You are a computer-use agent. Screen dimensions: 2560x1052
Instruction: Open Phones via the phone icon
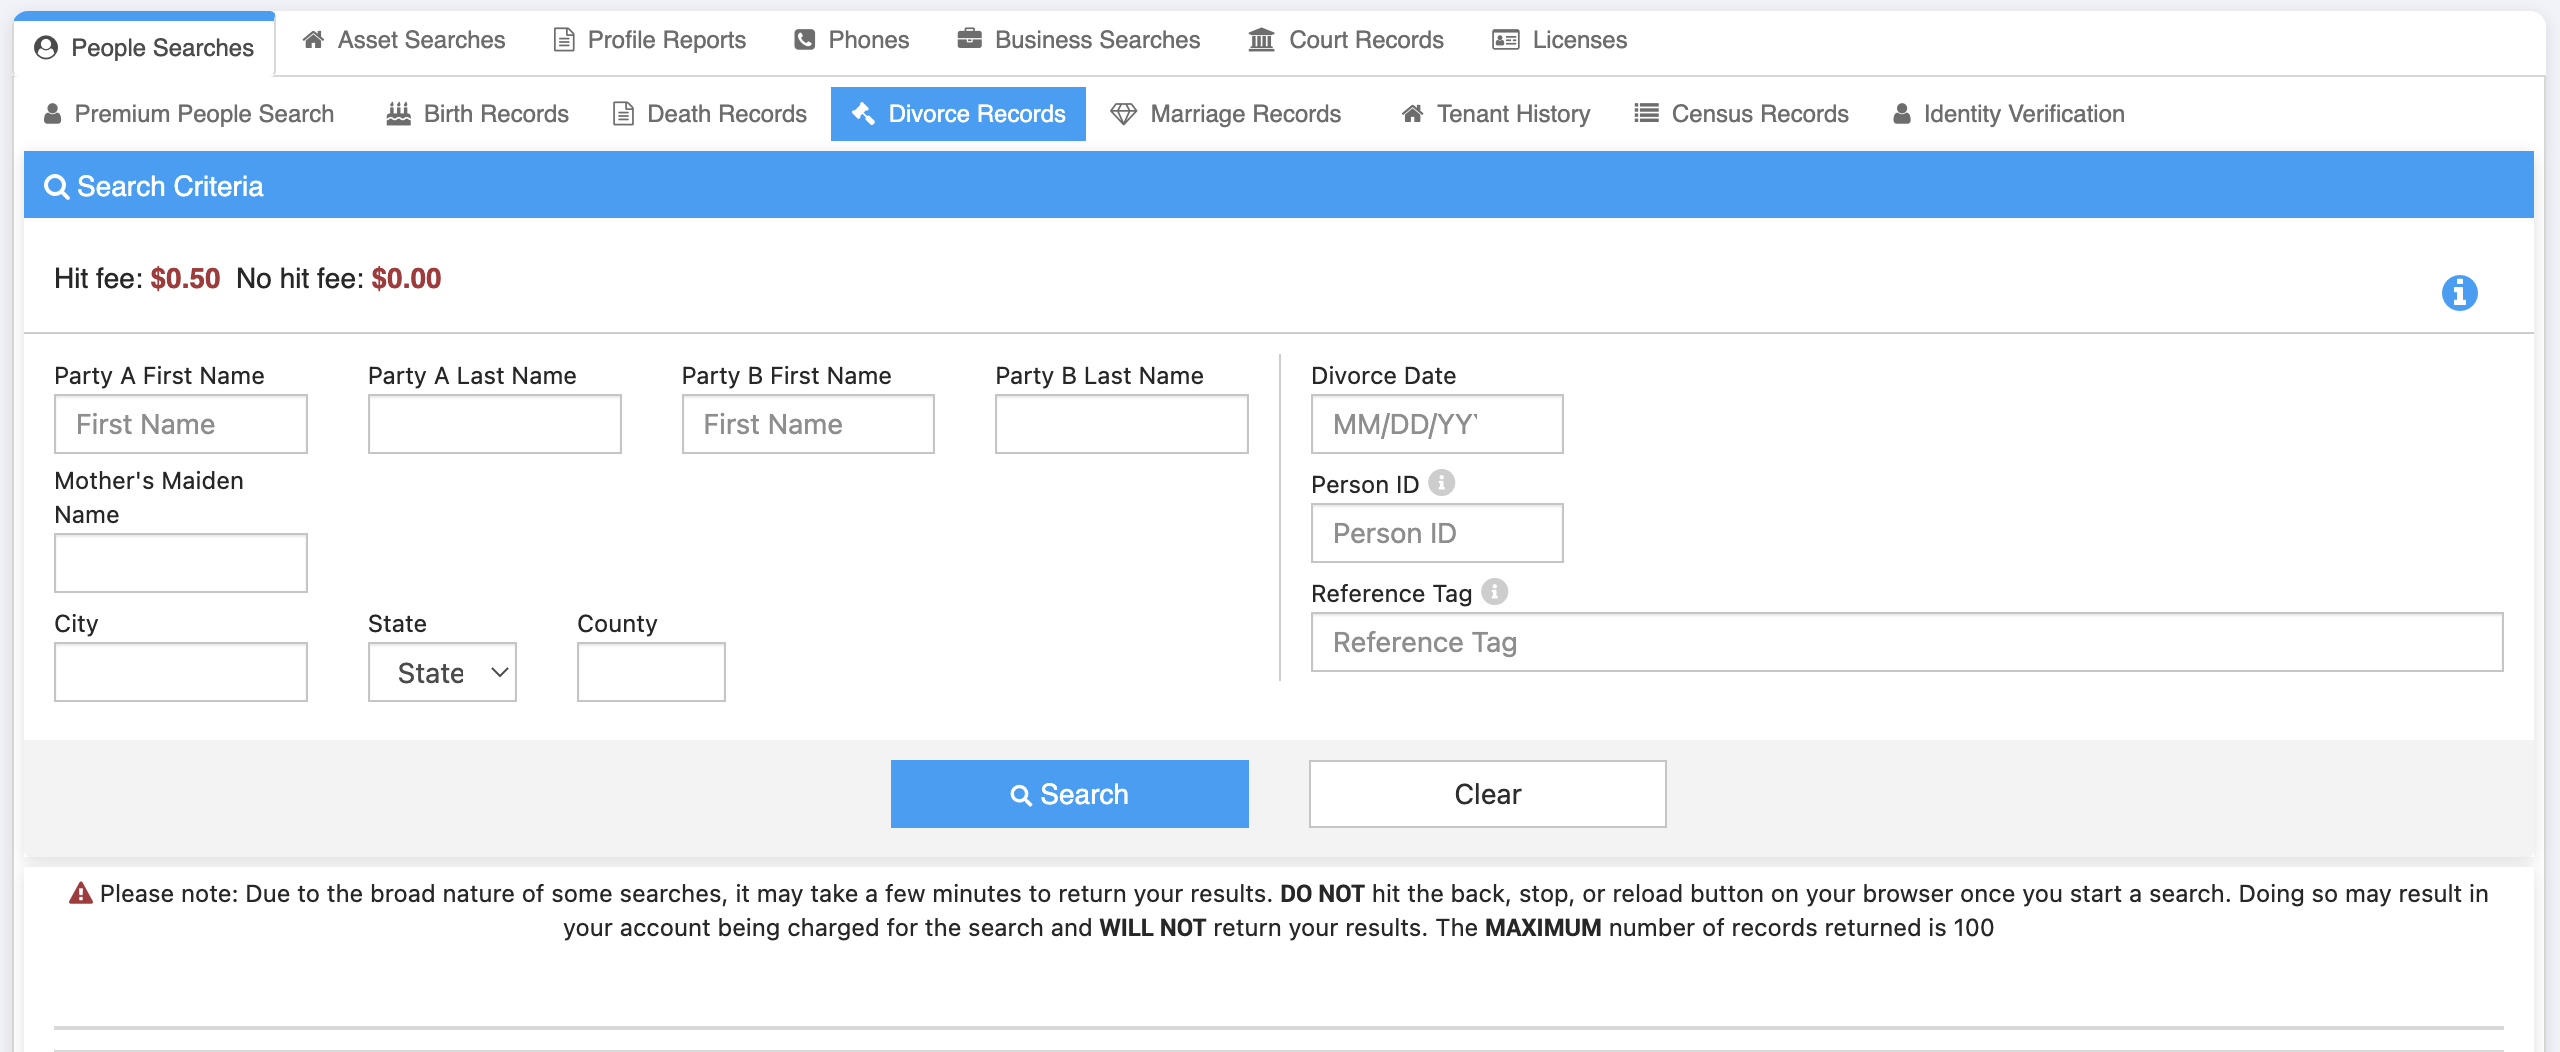[x=804, y=40]
